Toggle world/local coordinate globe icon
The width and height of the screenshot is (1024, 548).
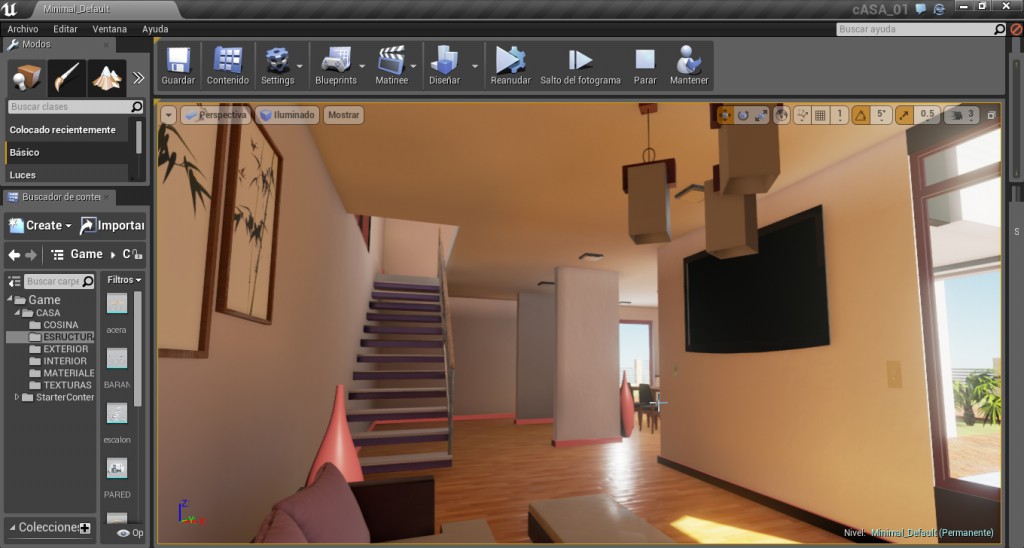tap(781, 116)
